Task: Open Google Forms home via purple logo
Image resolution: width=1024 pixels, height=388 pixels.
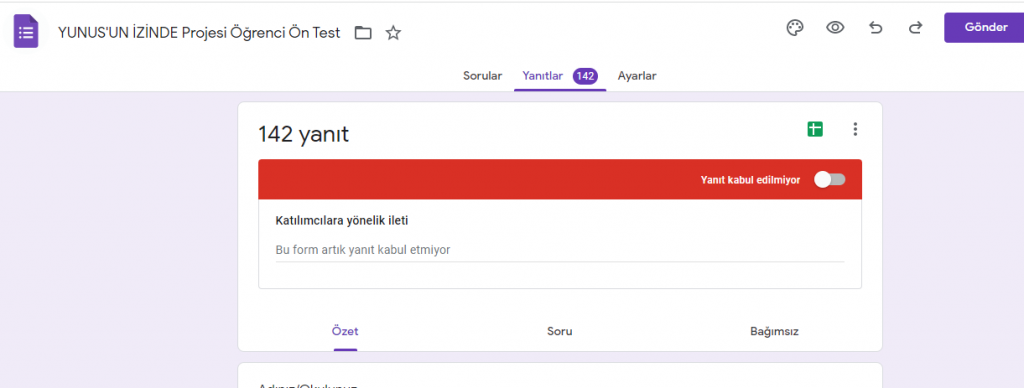Action: [26, 32]
